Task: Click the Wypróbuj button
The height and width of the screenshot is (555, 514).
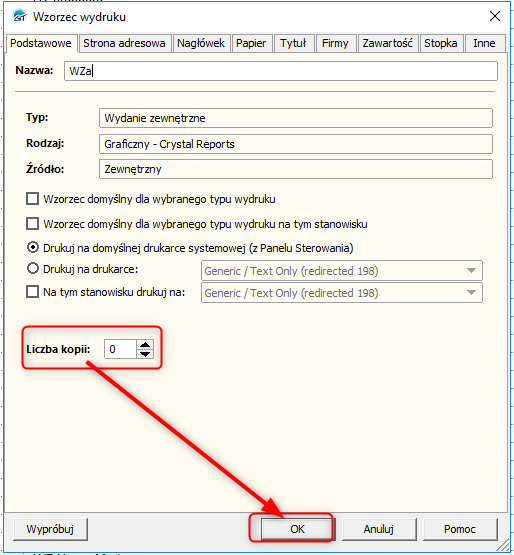Action: click(x=50, y=529)
